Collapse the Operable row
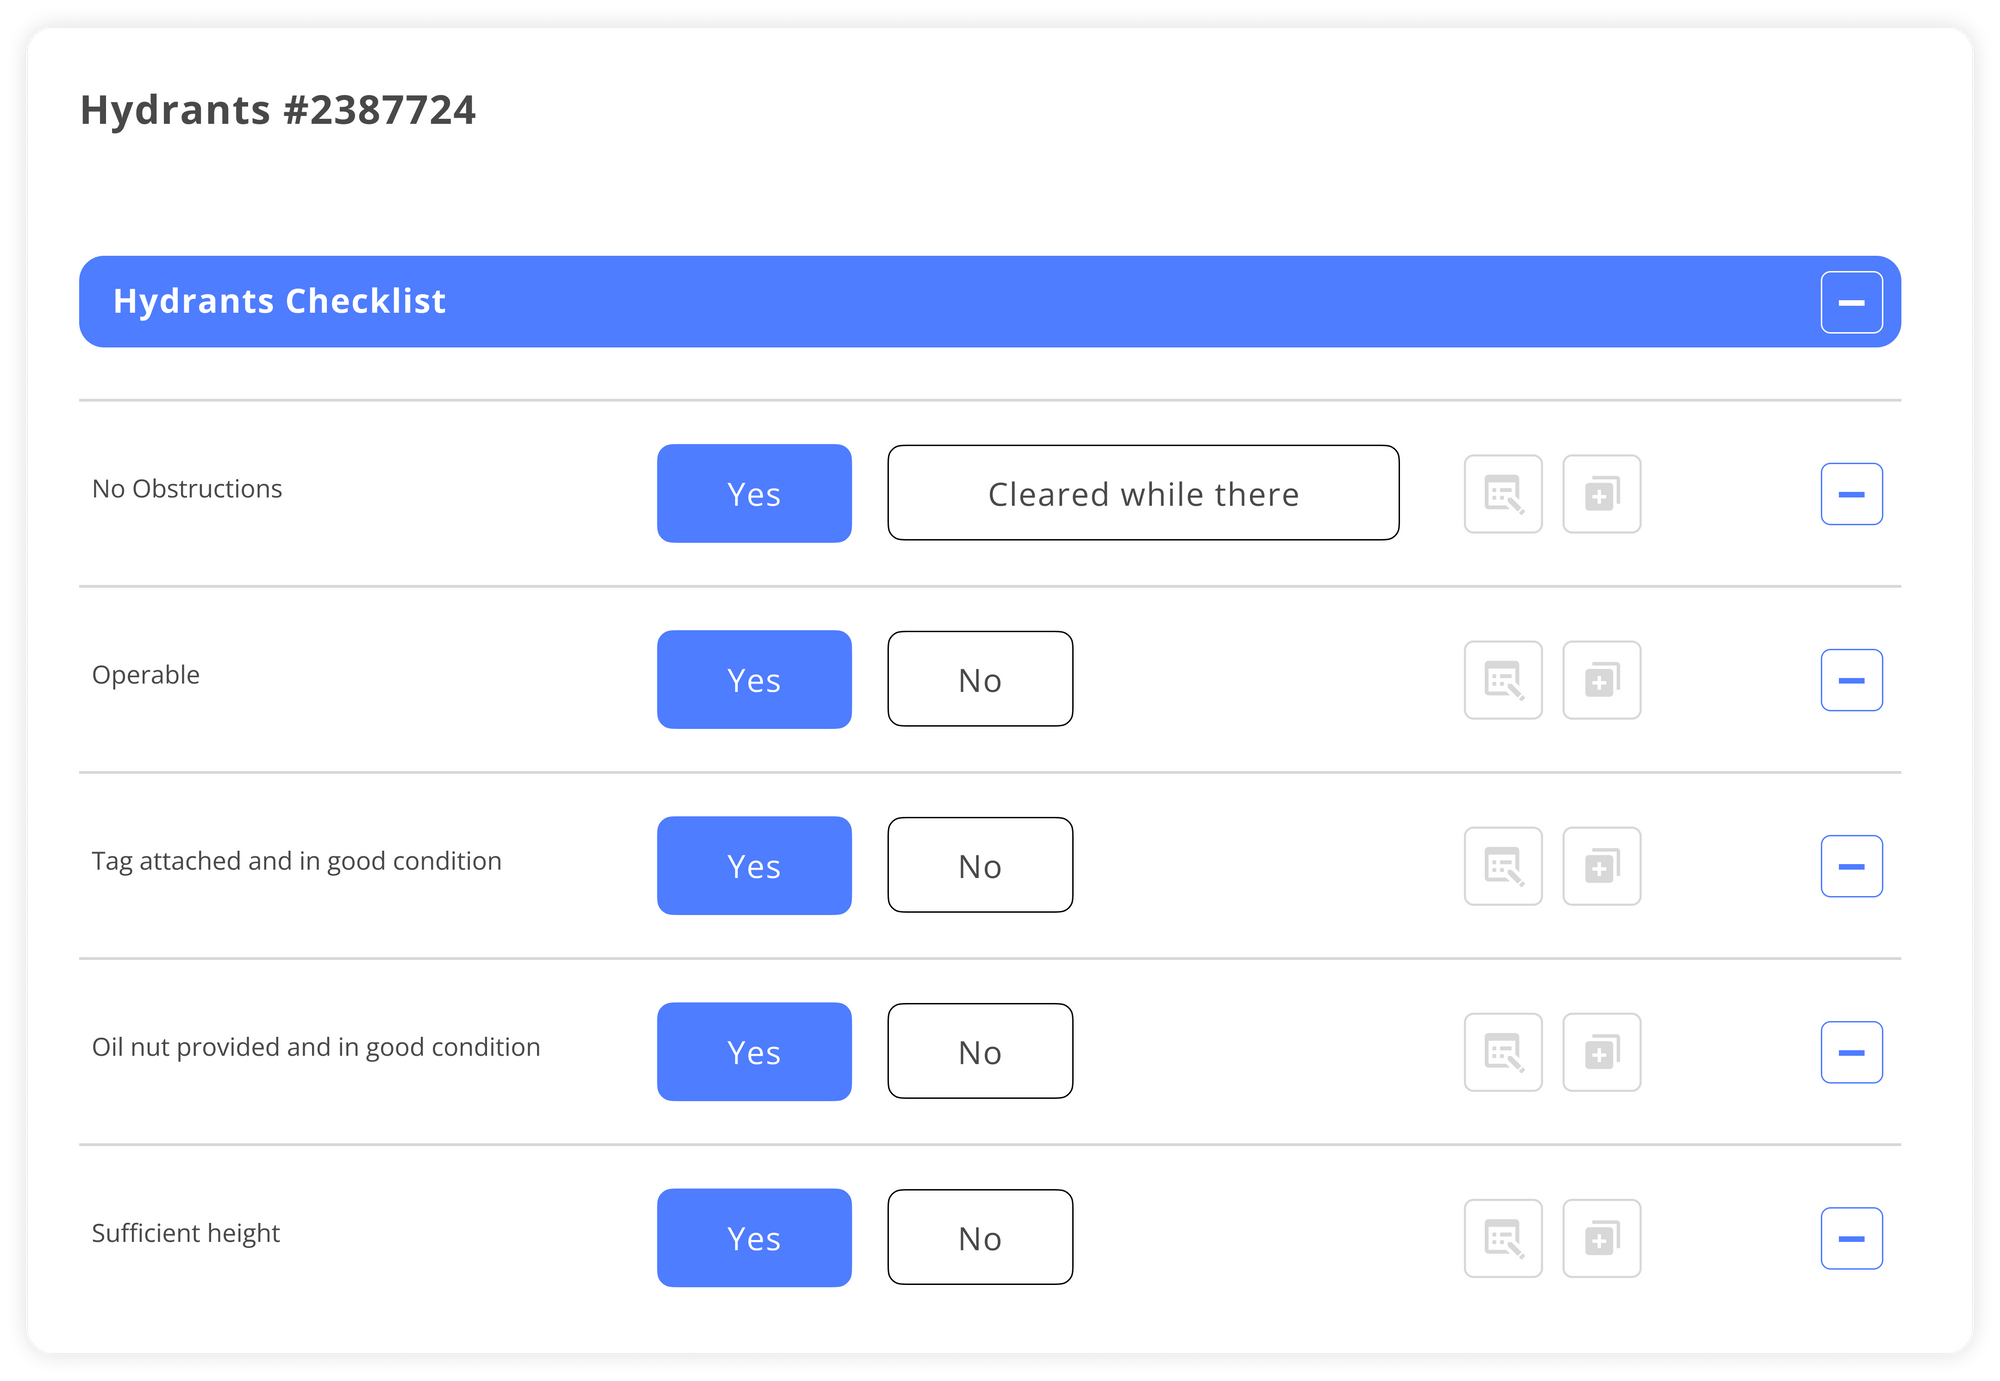 [x=1851, y=679]
